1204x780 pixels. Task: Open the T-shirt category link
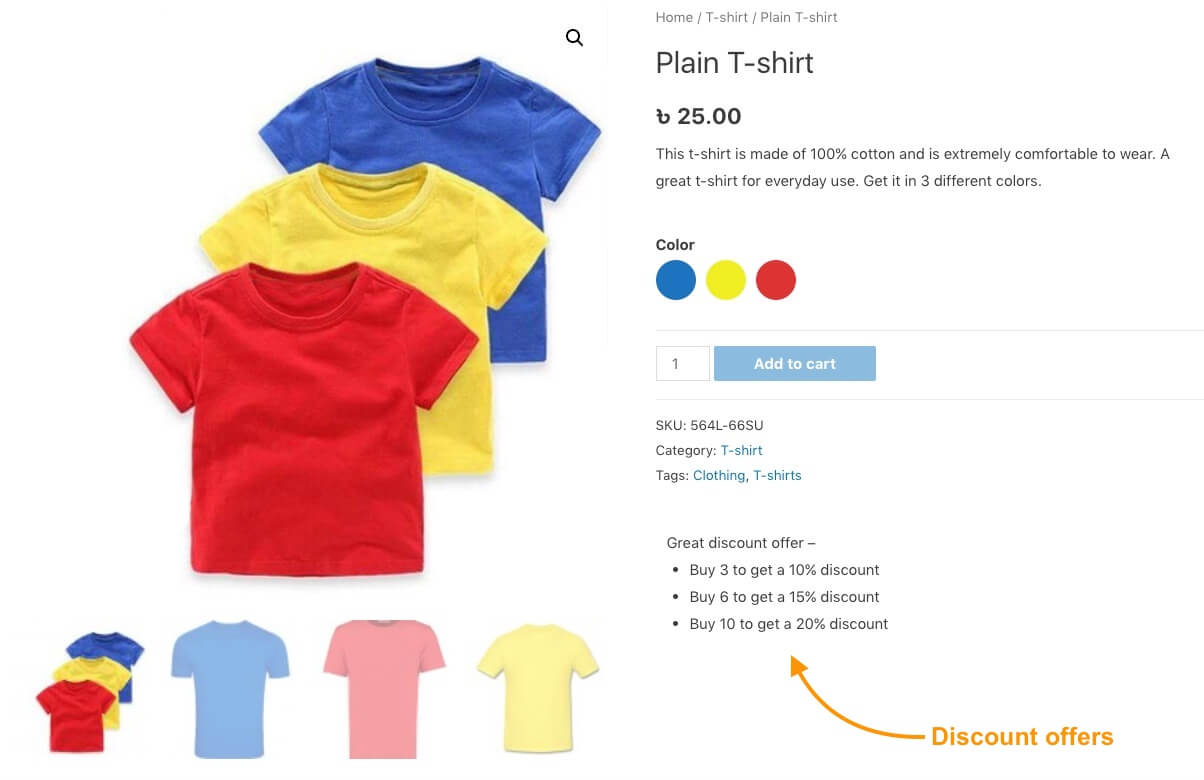point(741,451)
